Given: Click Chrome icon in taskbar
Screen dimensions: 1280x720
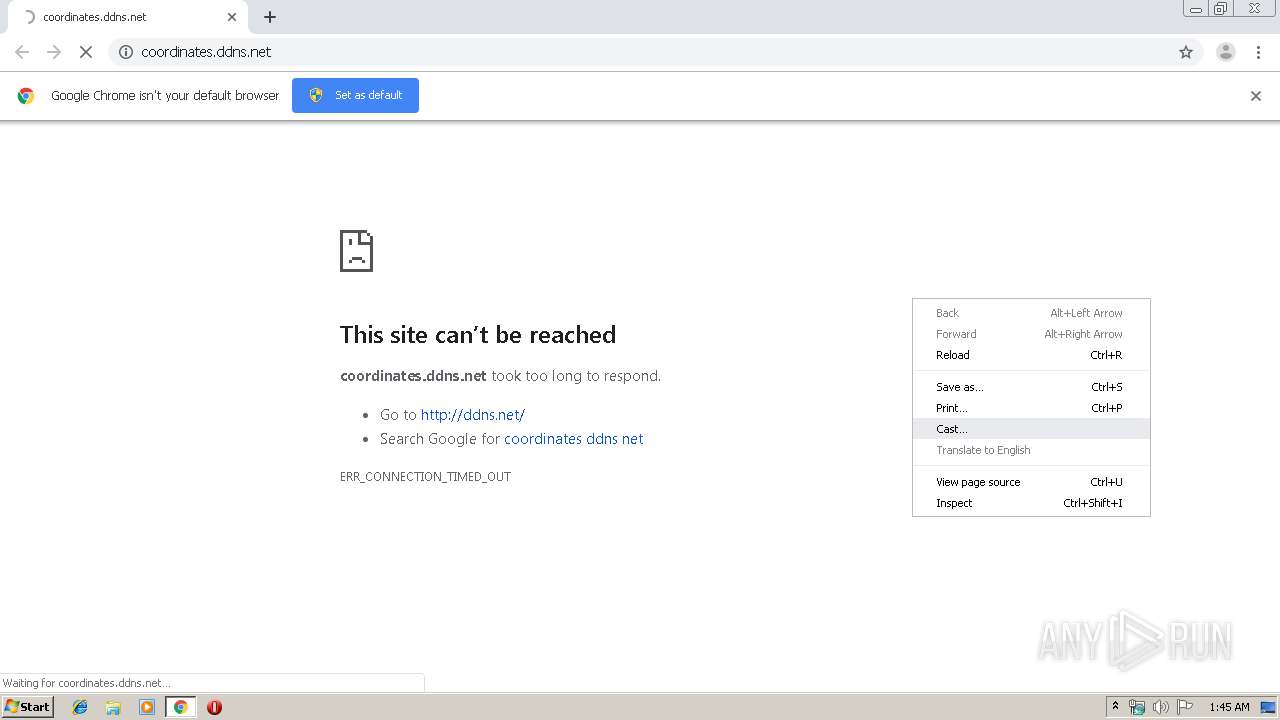Looking at the screenshot, I should (x=180, y=707).
